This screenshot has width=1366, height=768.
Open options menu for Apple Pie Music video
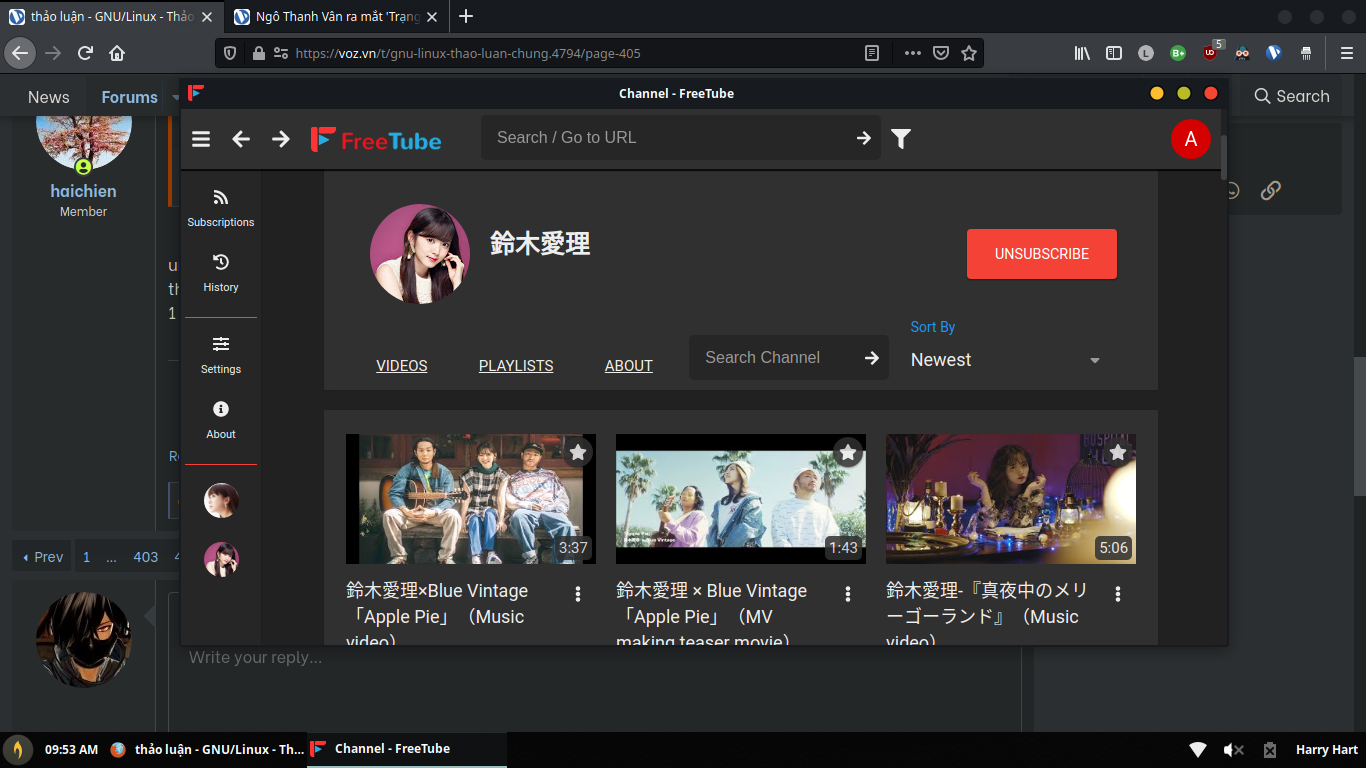pyautogui.click(x=578, y=594)
